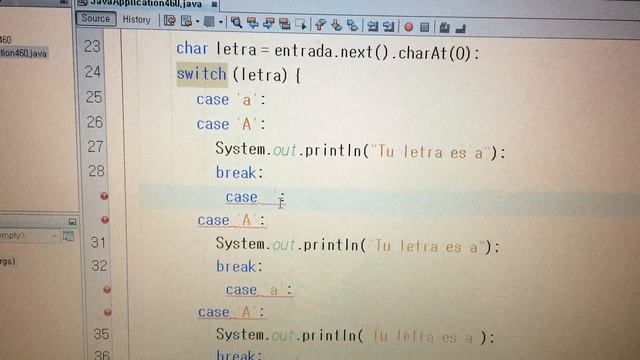Image resolution: width=640 pixels, height=360 pixels.
Task: Jump to Last Edit location icon
Action: [169, 20]
